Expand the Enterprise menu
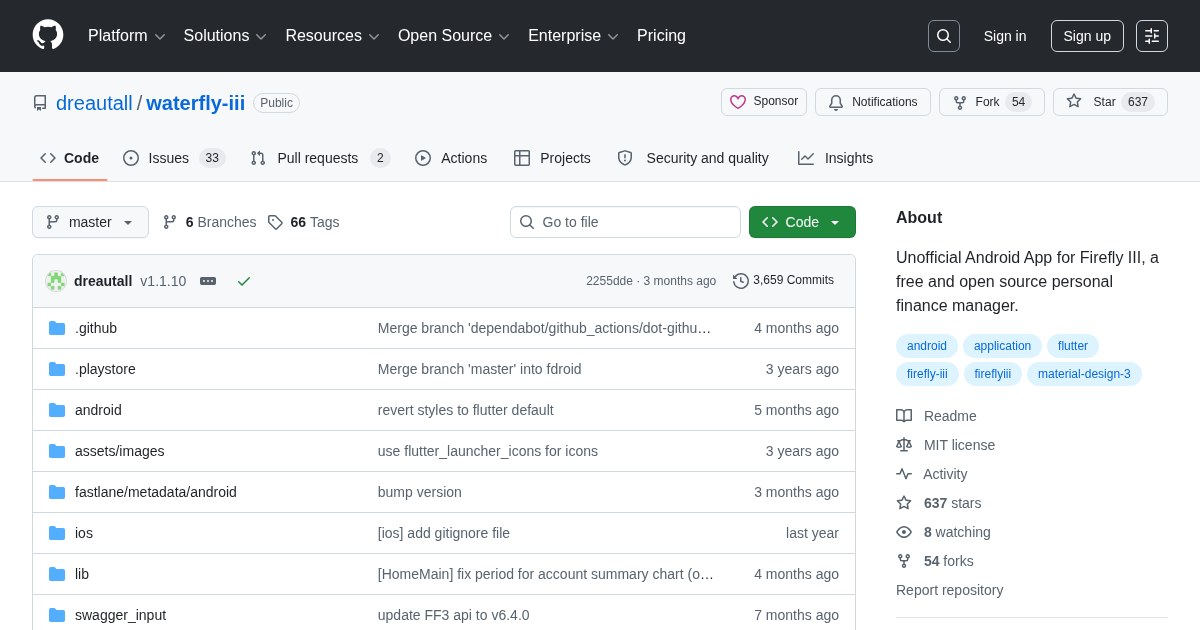The width and height of the screenshot is (1200, 630). click(574, 36)
